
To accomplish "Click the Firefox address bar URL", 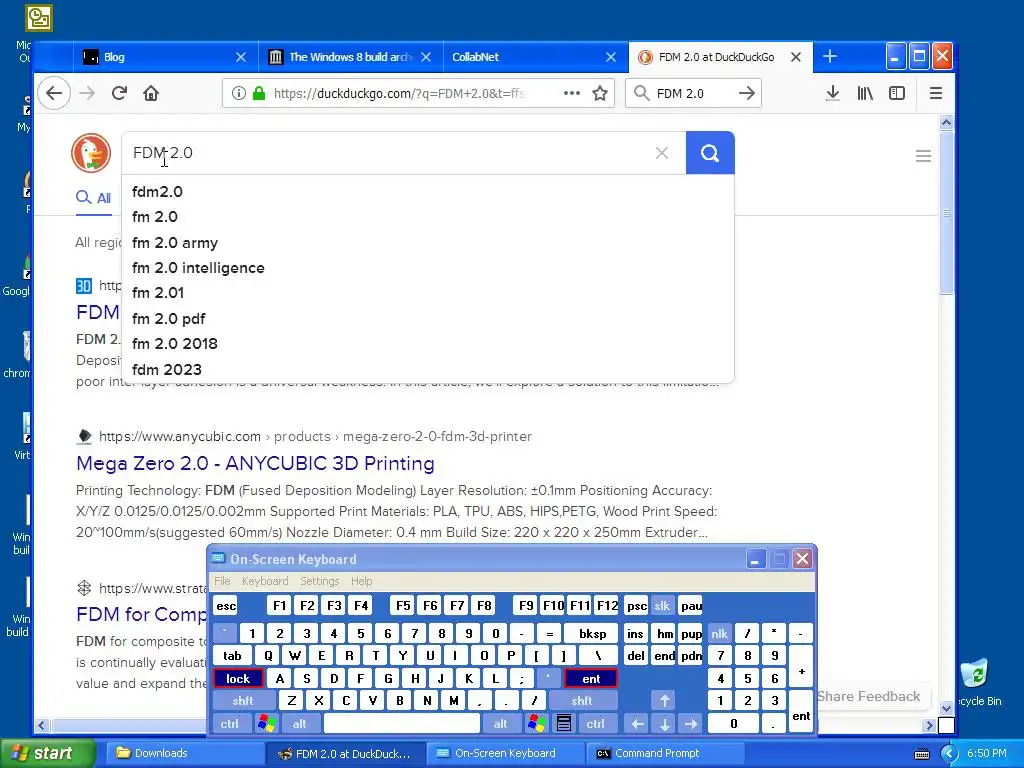I will [x=398, y=93].
